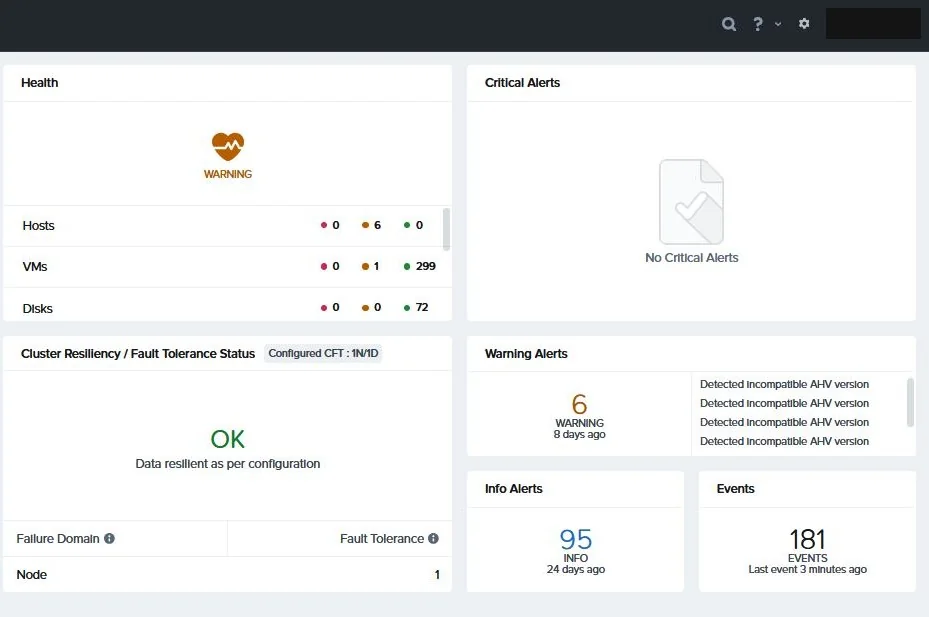Click the help question mark icon
The height and width of the screenshot is (617, 929).
point(758,24)
